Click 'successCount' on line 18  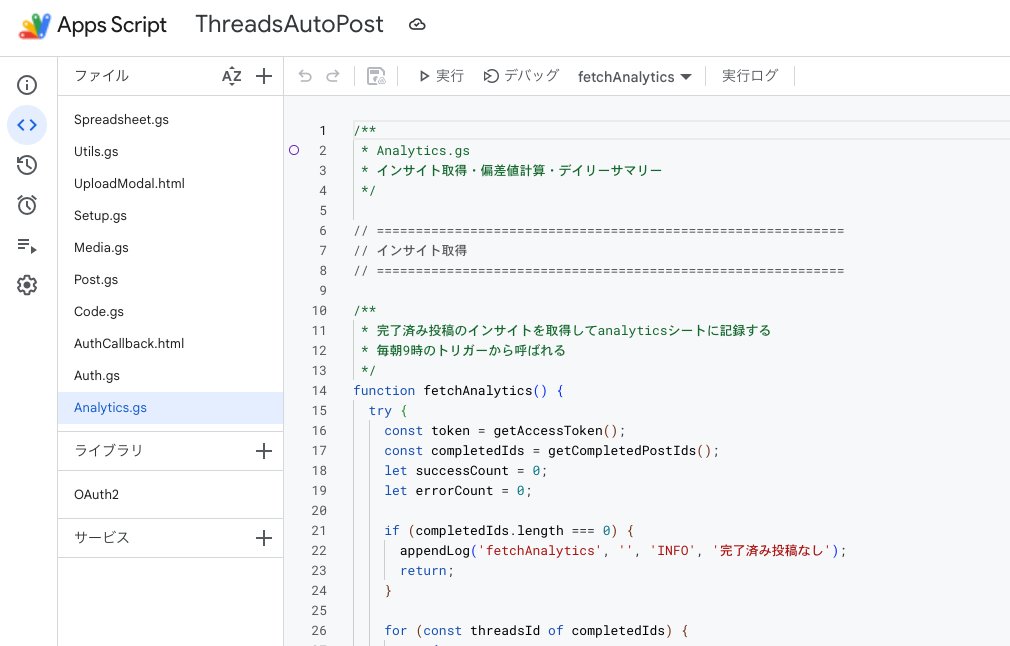462,470
